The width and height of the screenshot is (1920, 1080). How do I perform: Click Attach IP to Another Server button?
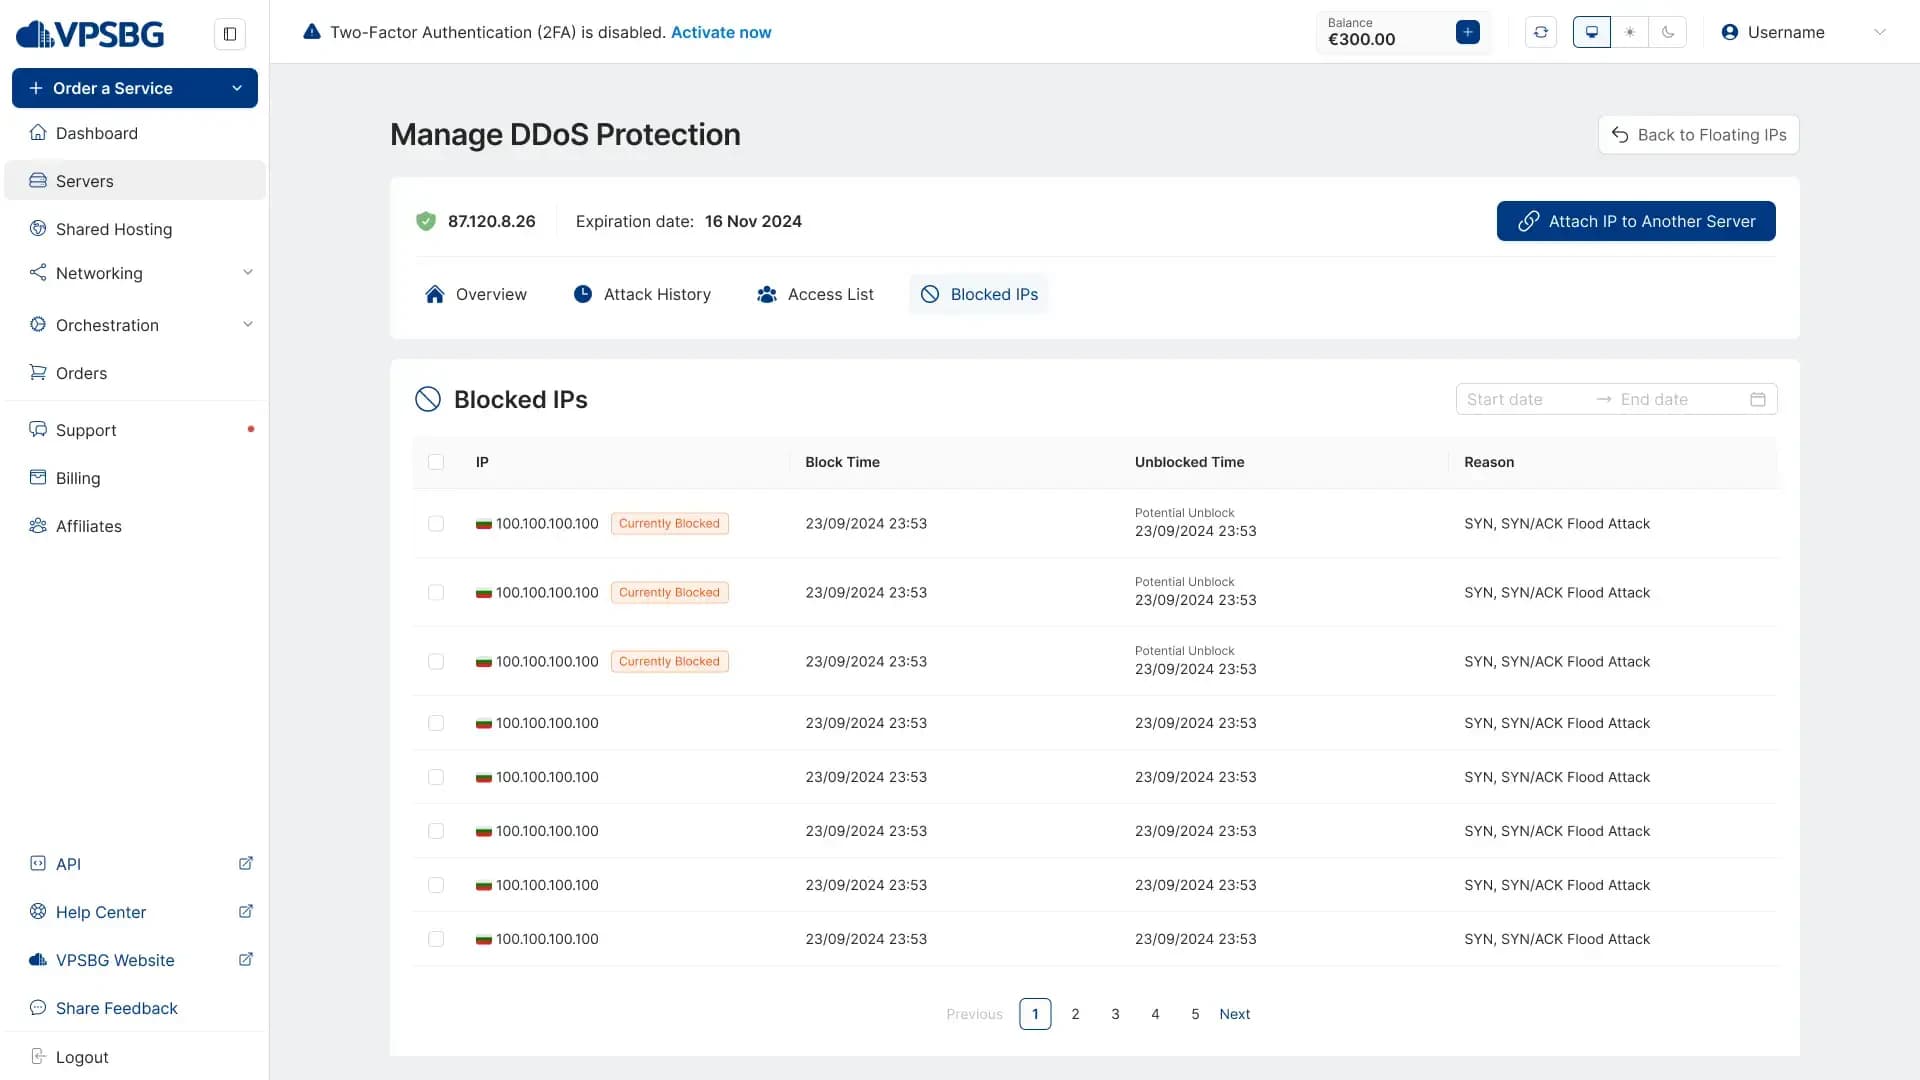[x=1636, y=221]
